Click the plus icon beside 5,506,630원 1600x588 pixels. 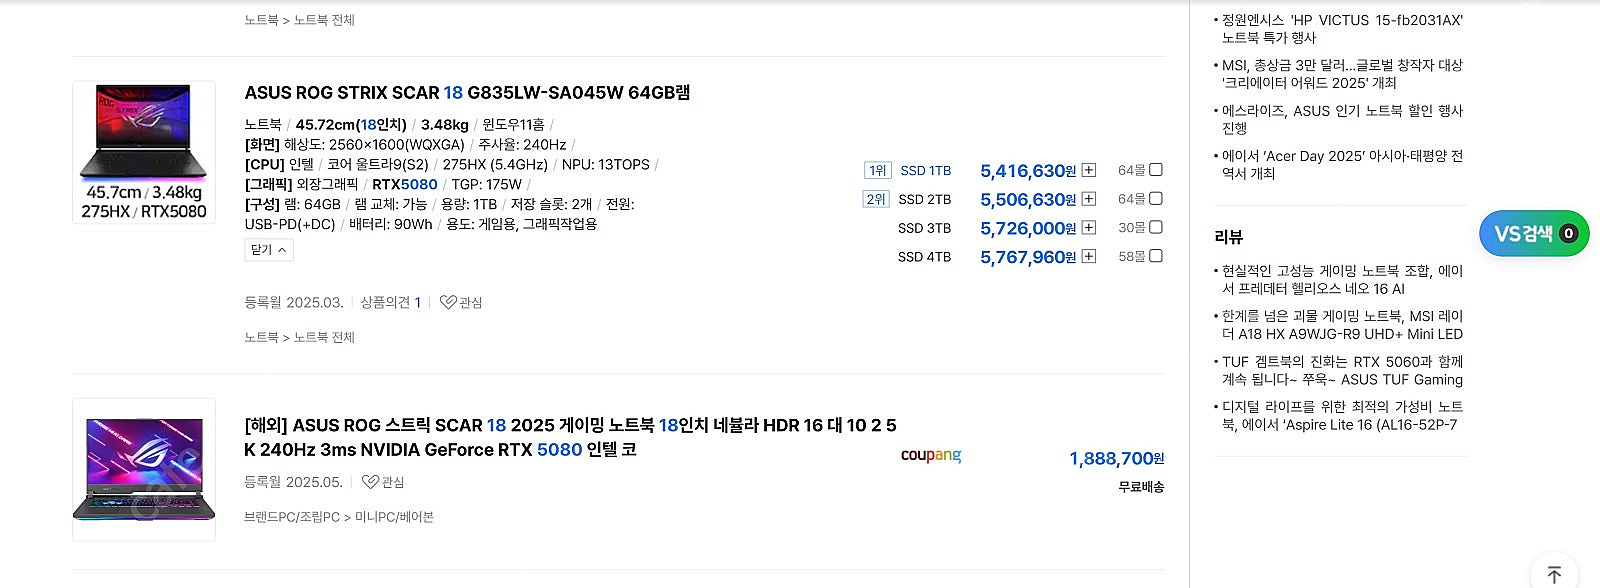pos(1089,199)
